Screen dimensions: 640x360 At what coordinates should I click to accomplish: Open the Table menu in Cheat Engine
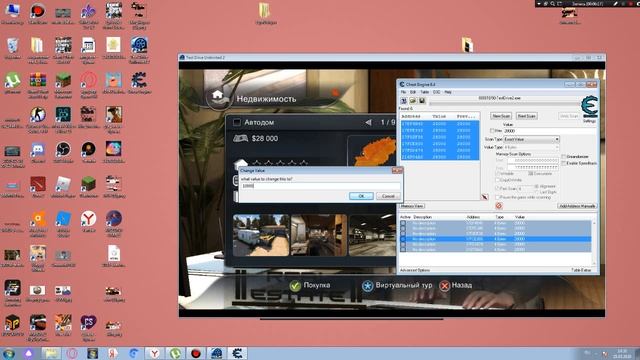(424, 92)
